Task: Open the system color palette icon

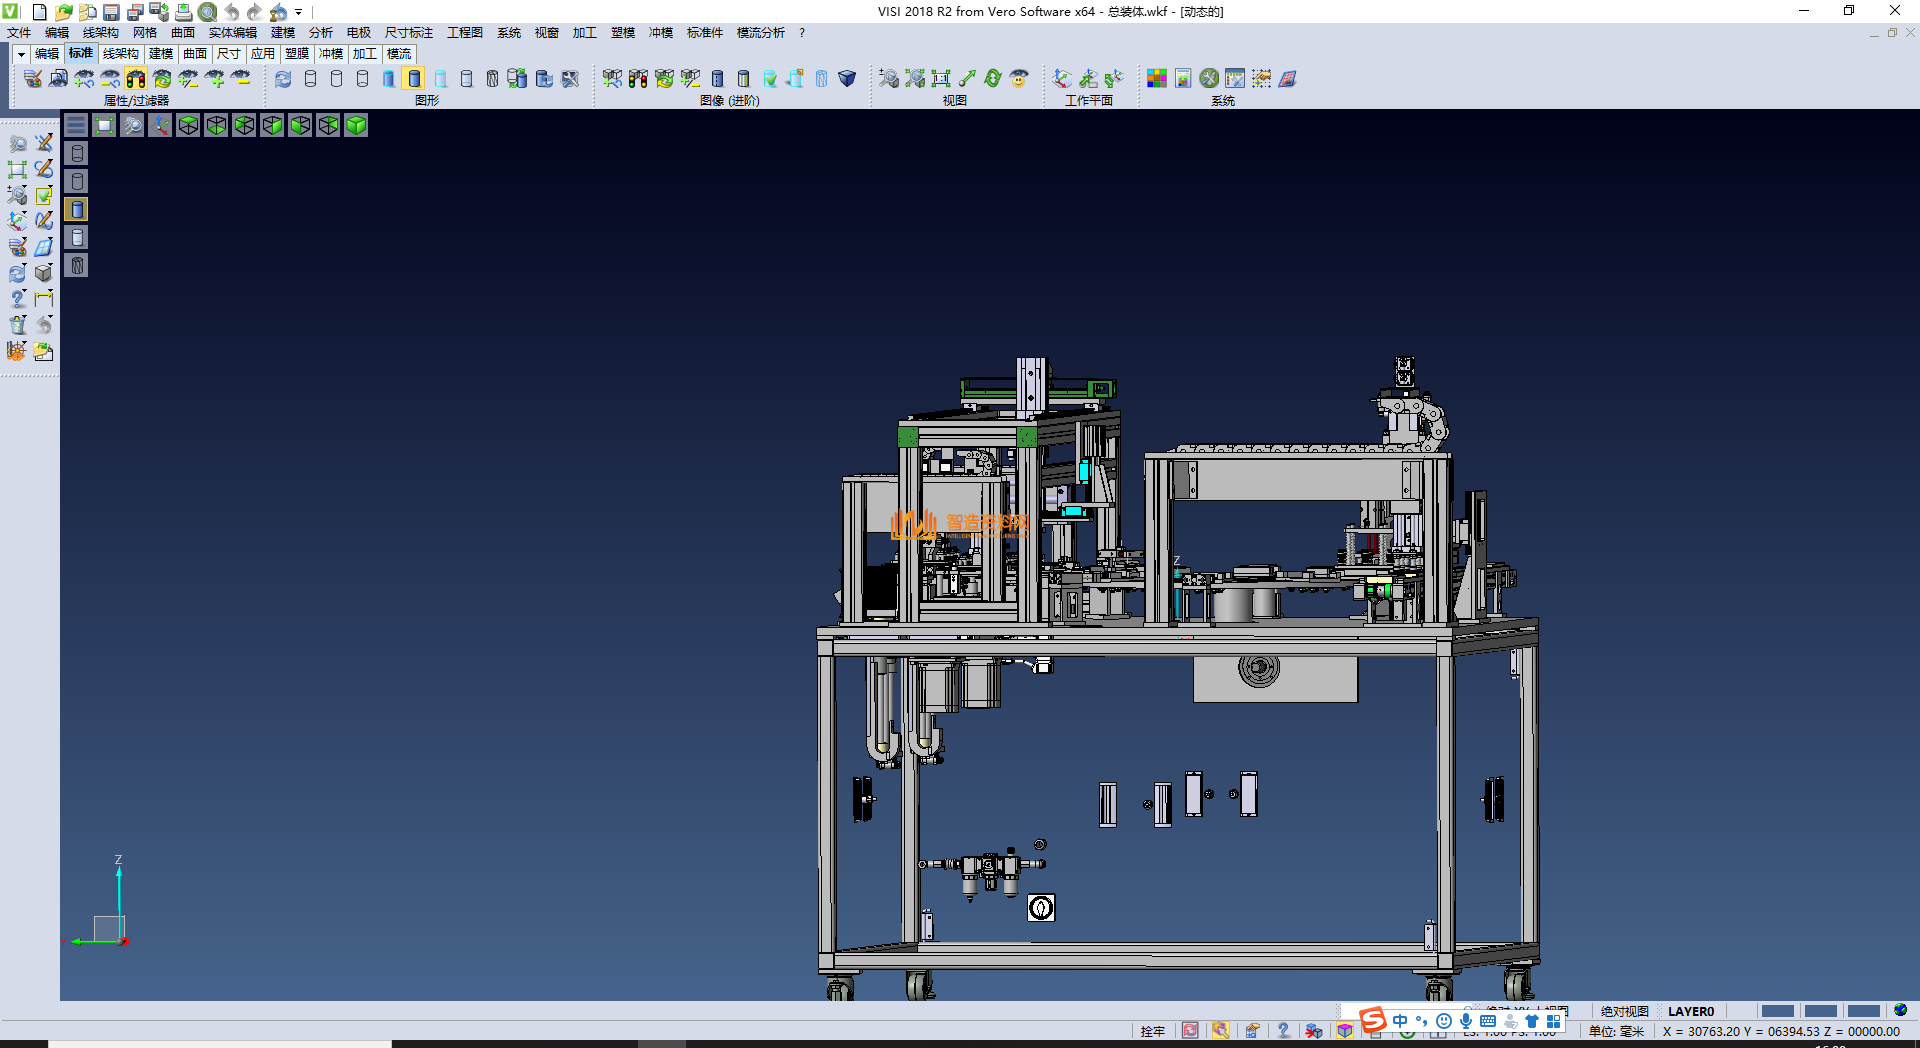Action: click(x=1157, y=79)
